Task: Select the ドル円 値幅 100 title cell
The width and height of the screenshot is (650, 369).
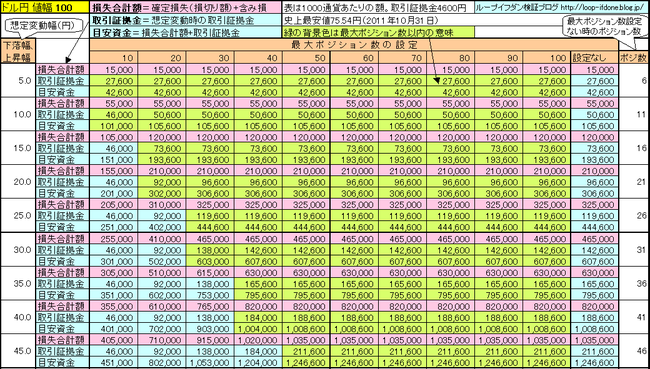Action: click(45, 7)
